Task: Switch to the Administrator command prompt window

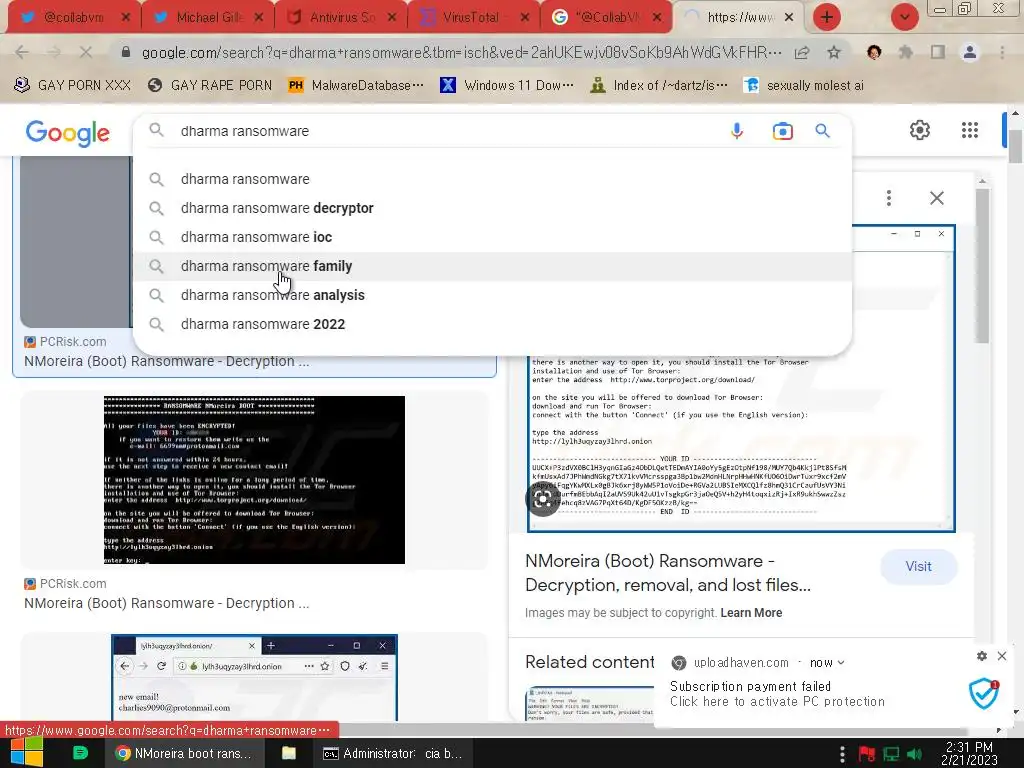Action: pyautogui.click(x=393, y=754)
